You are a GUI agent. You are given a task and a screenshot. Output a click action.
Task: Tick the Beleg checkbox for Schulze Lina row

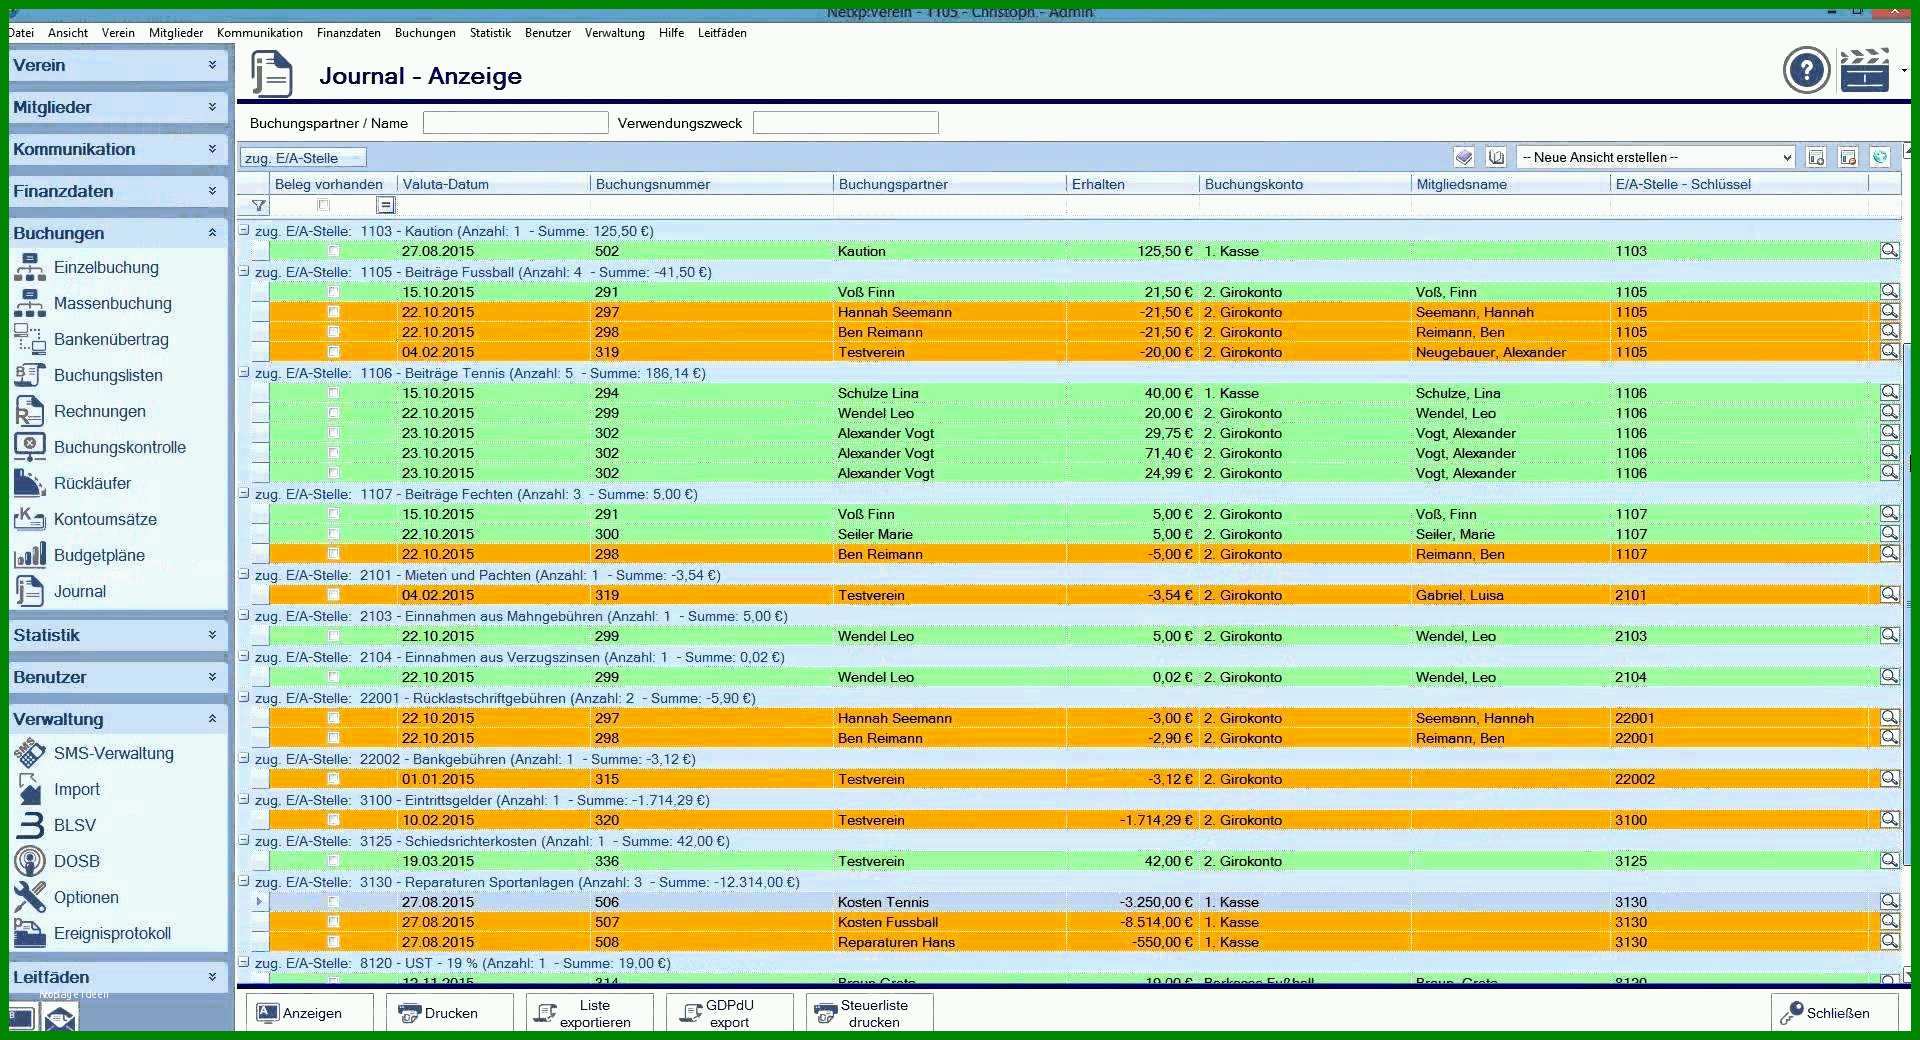click(x=334, y=393)
